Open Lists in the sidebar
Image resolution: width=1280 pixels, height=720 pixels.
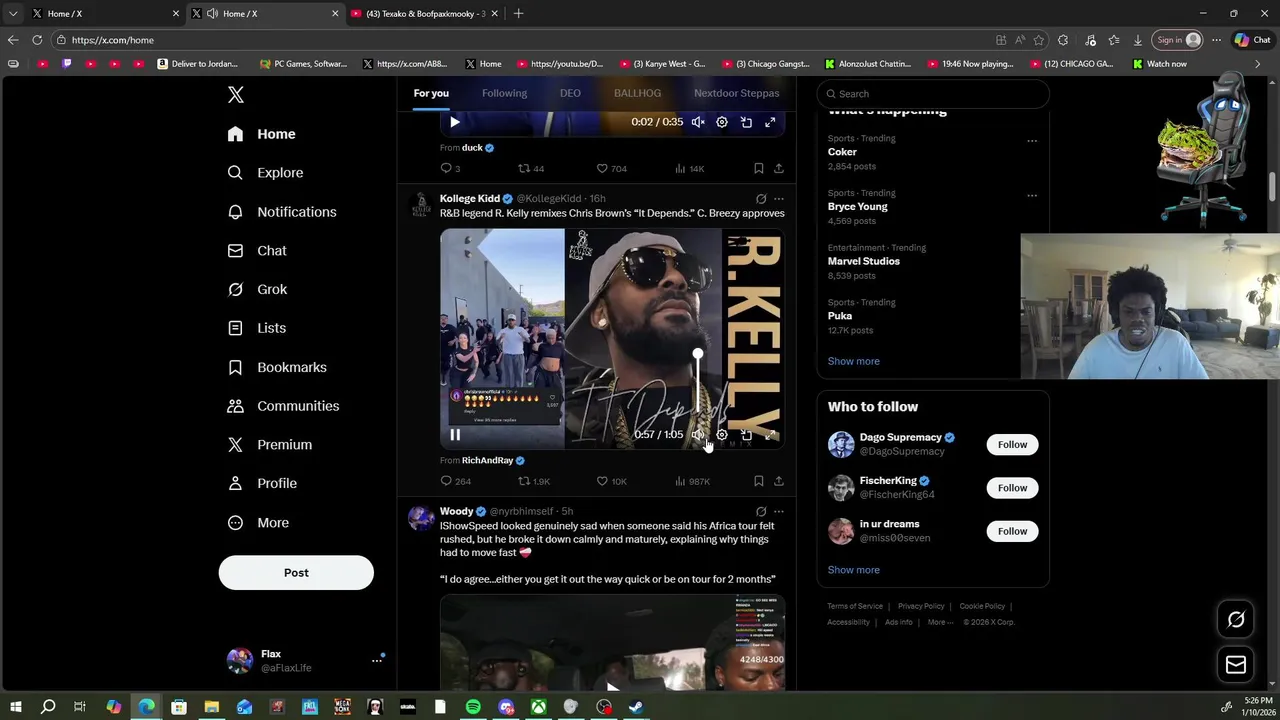coord(256,328)
